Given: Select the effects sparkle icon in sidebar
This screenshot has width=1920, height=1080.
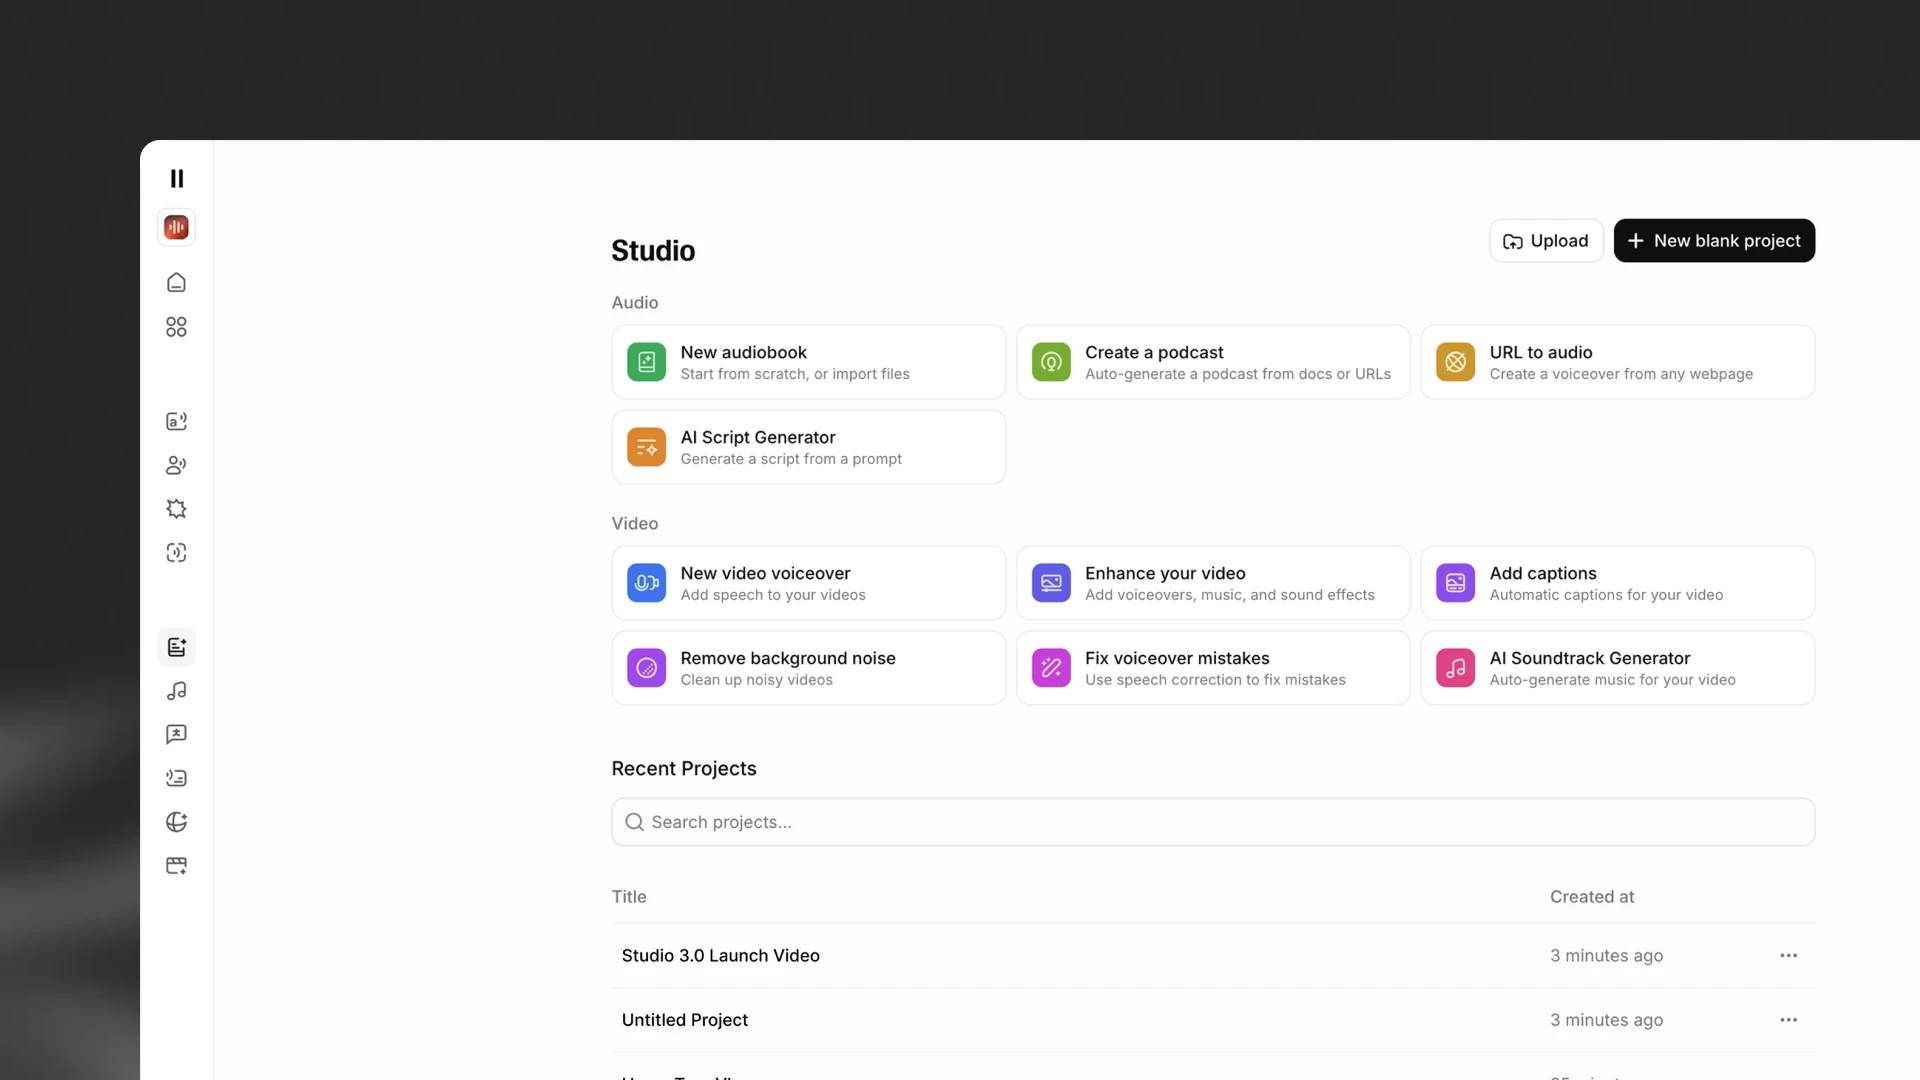Looking at the screenshot, I should click(176, 509).
